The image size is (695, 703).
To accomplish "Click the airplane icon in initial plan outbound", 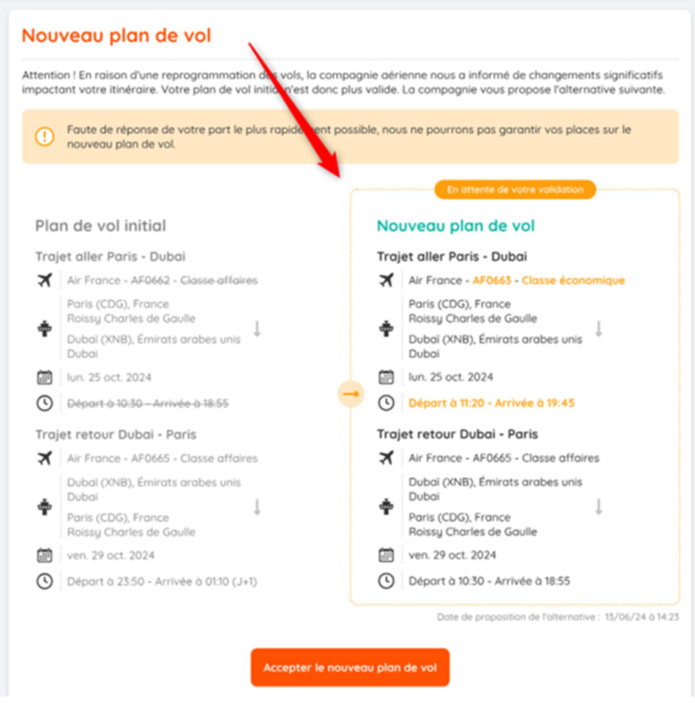I will click(44, 281).
